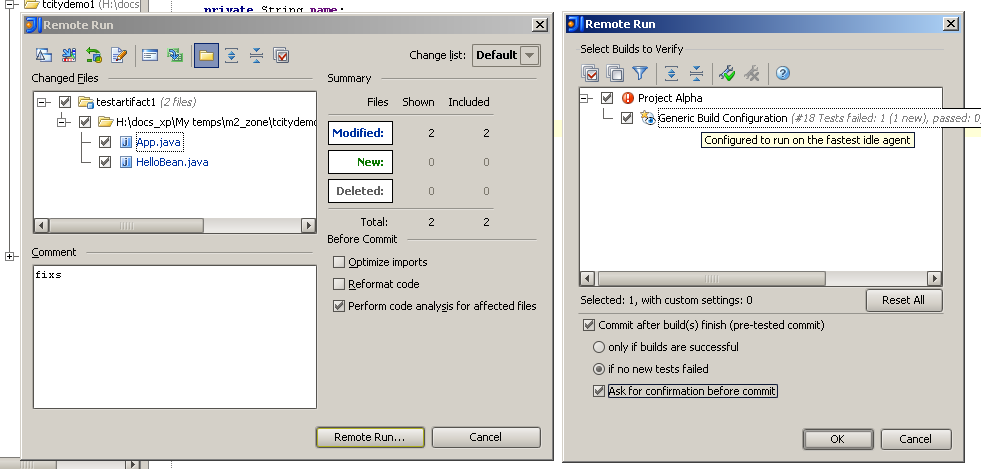Click the Deleted summary label box
This screenshot has width=981, height=469.
coord(360,191)
